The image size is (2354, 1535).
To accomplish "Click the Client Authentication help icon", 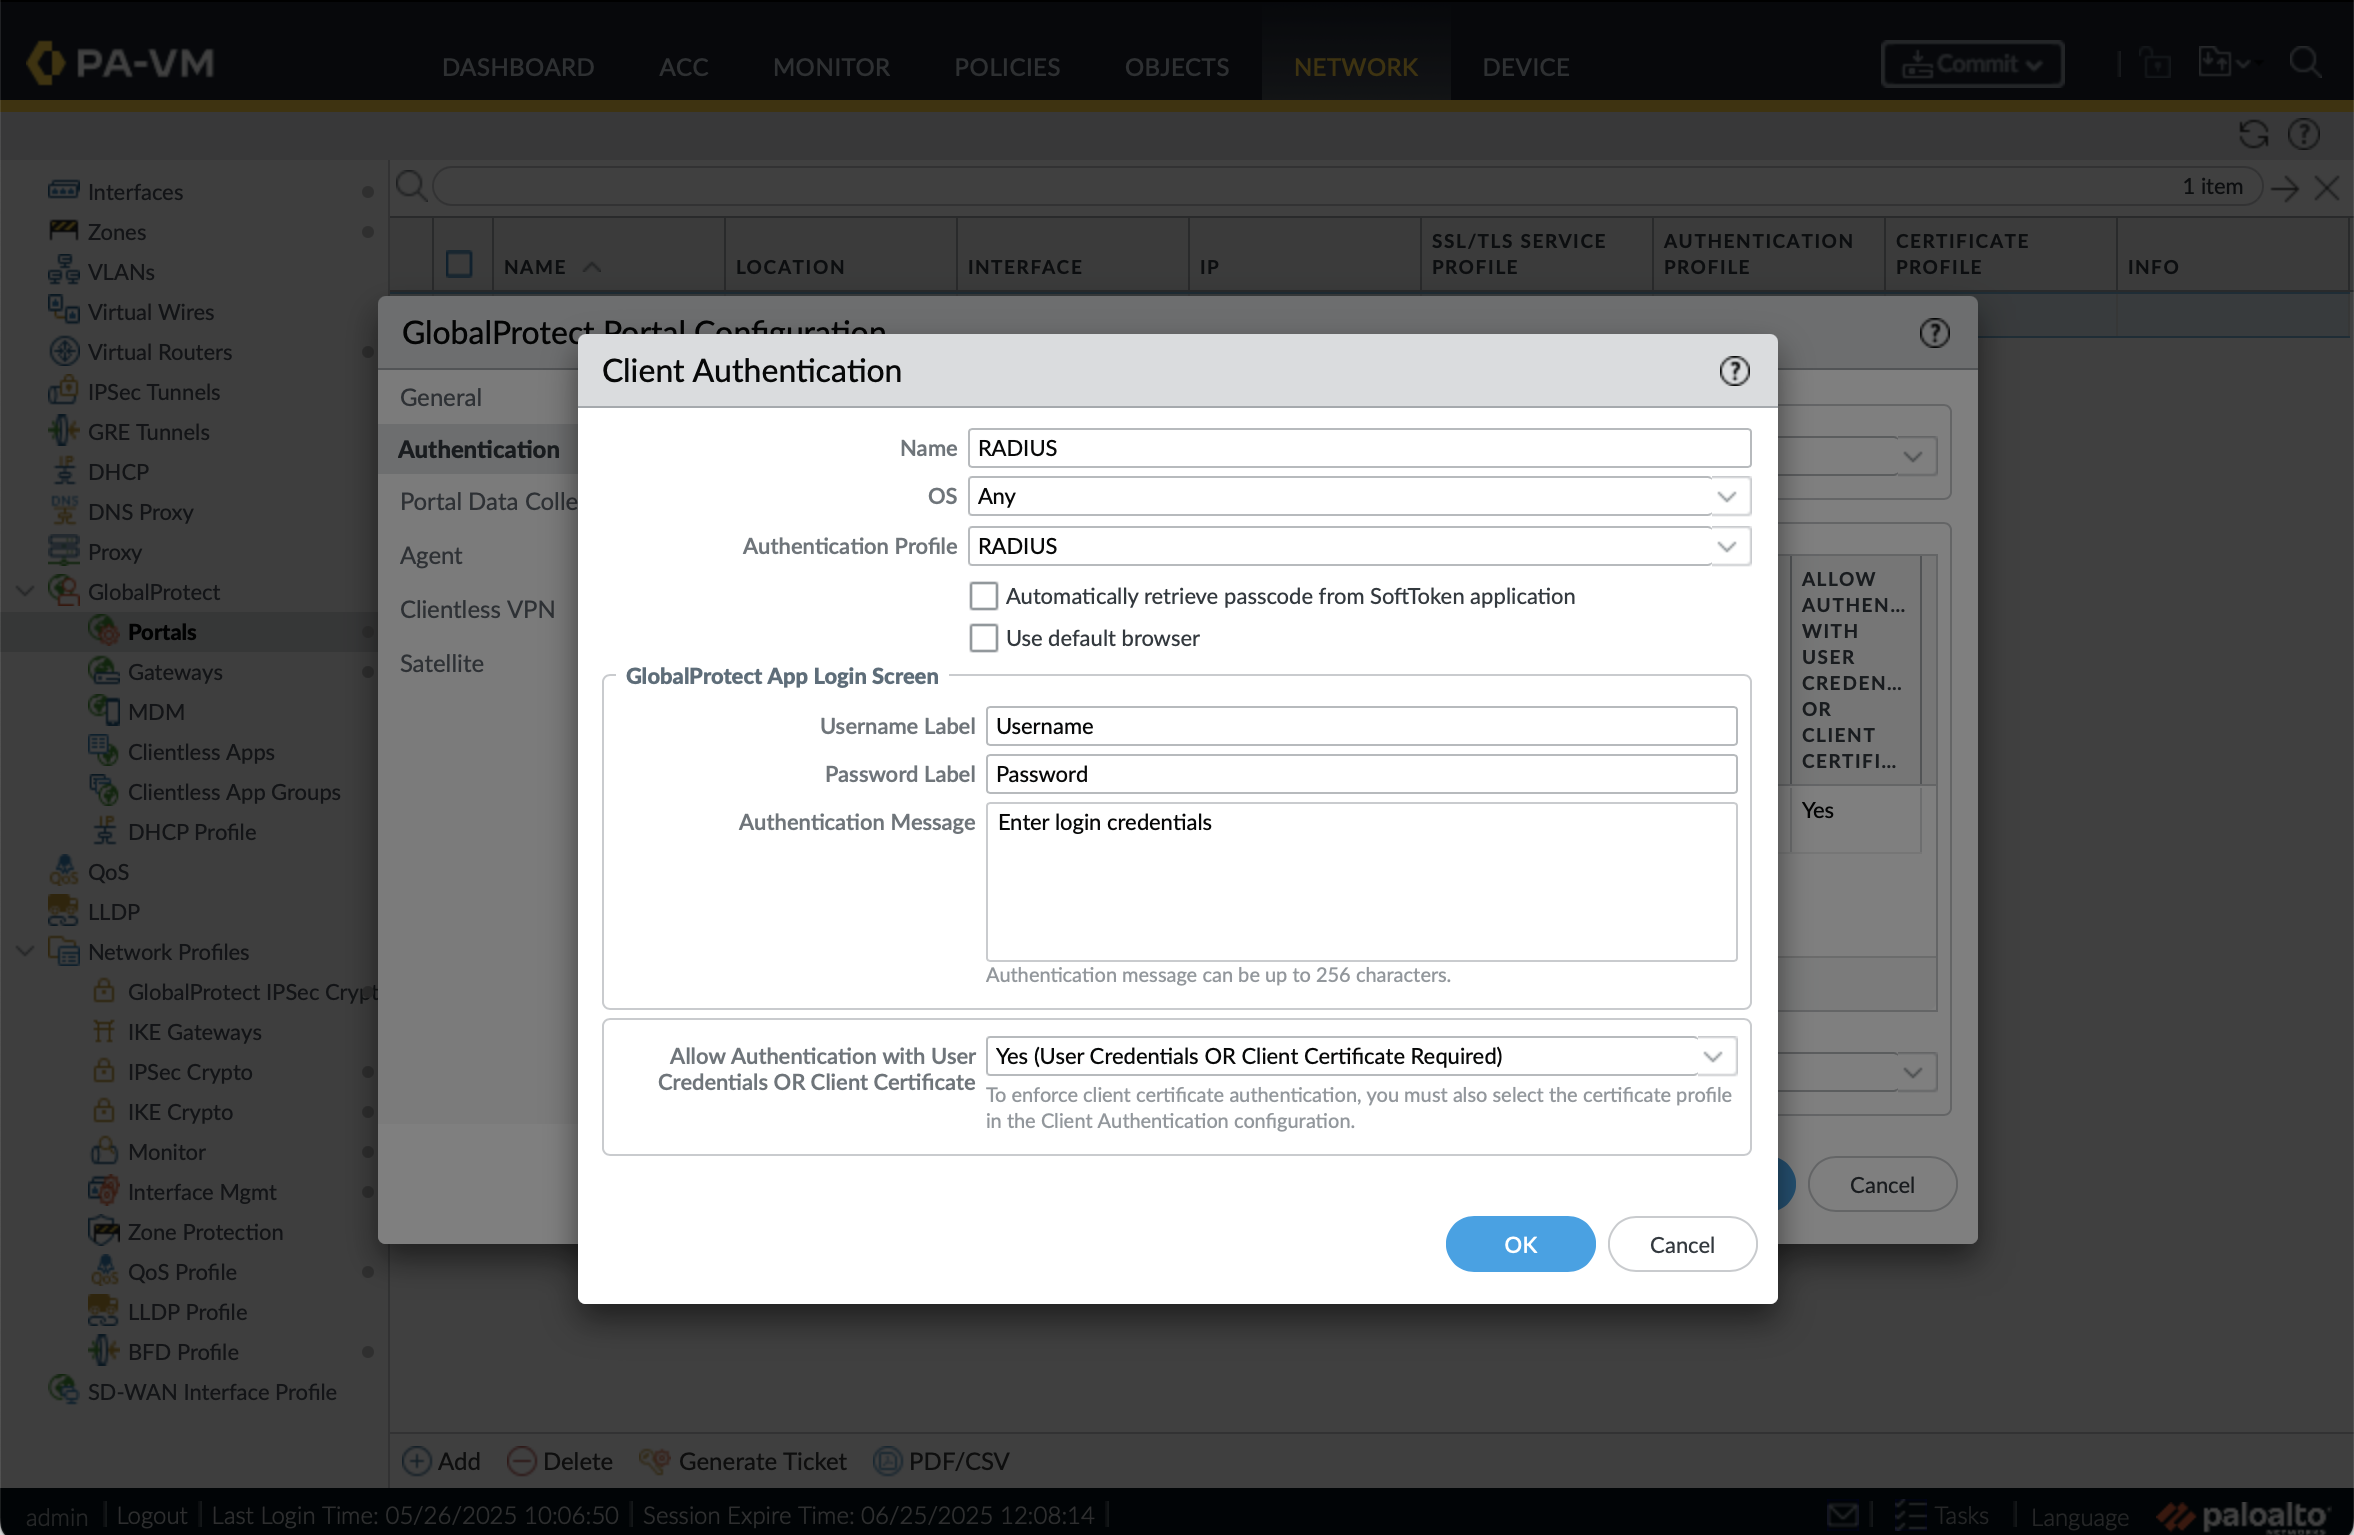I will pos(1734,371).
